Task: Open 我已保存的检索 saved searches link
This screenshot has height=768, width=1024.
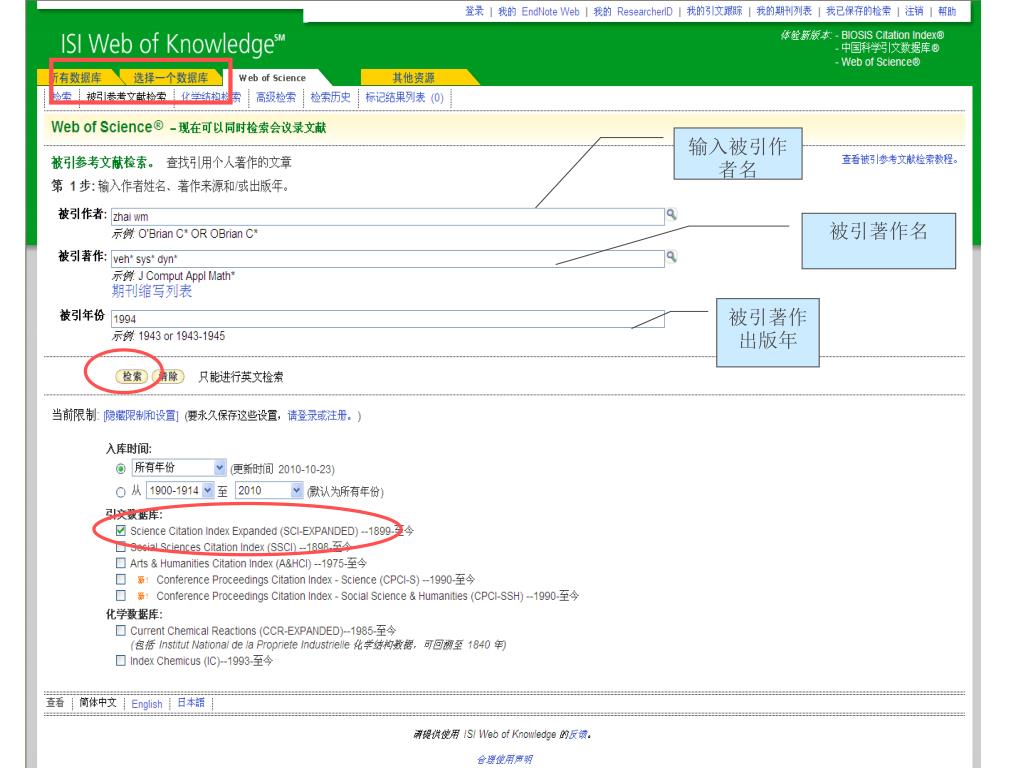Action: [x=858, y=11]
